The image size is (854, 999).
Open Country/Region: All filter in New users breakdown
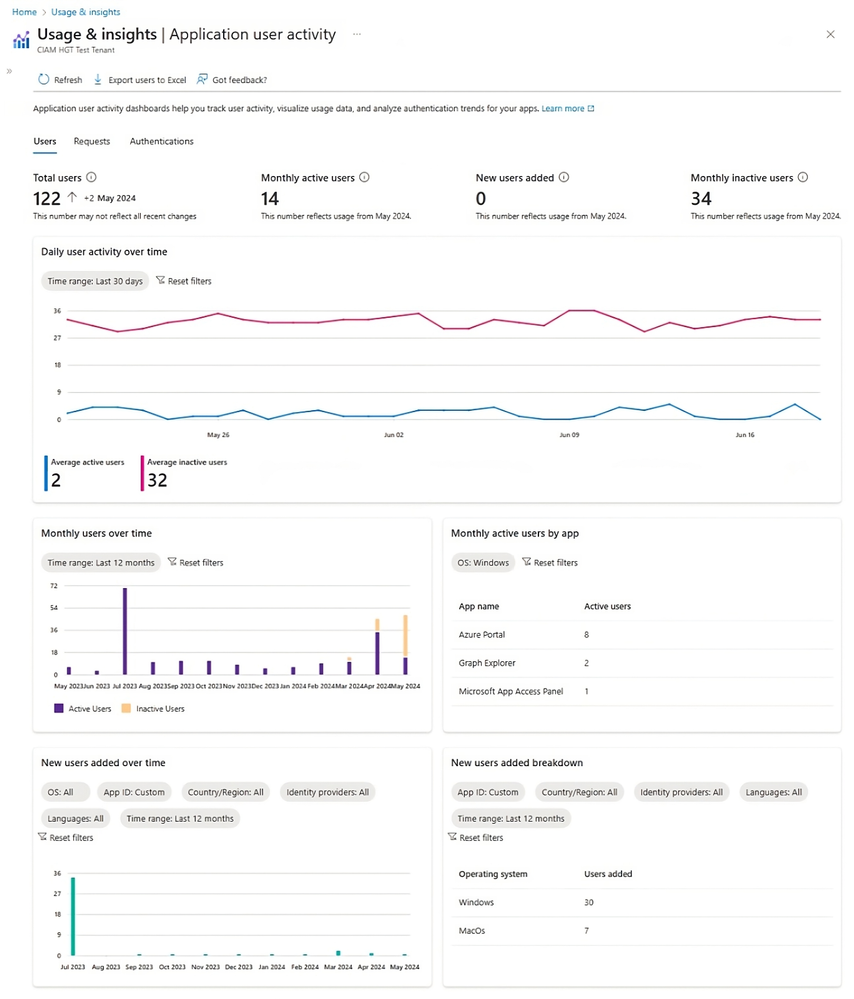click(579, 792)
